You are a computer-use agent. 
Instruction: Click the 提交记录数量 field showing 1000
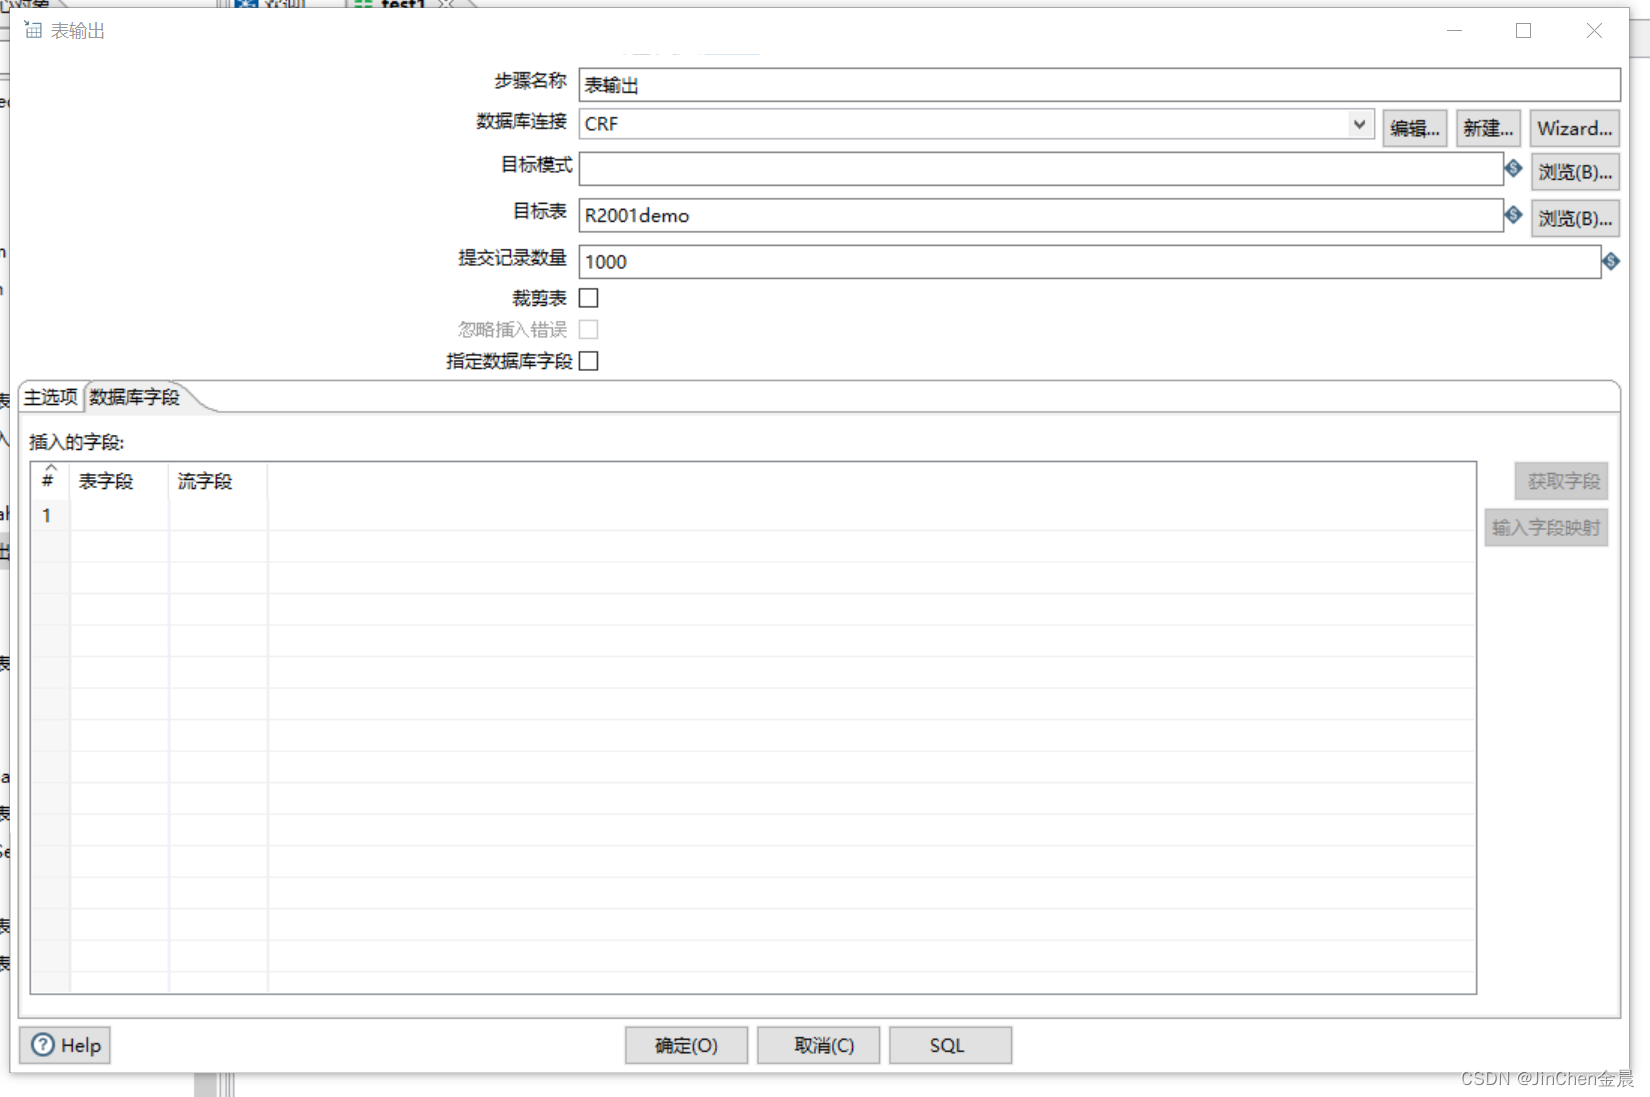1089,262
